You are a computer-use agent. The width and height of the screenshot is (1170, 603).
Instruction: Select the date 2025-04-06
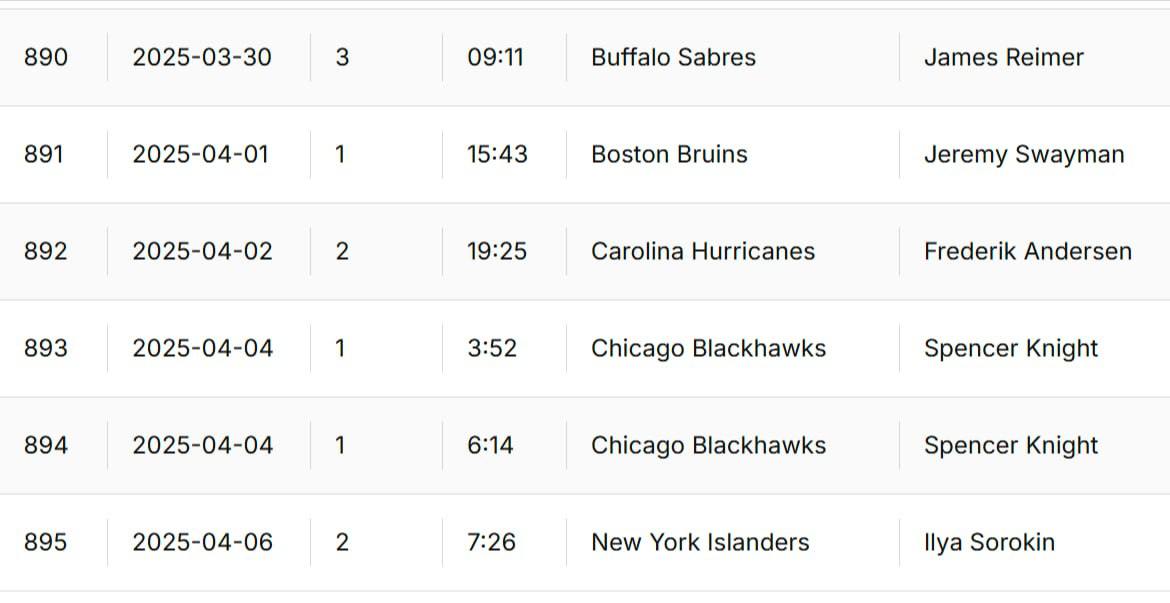(202, 542)
